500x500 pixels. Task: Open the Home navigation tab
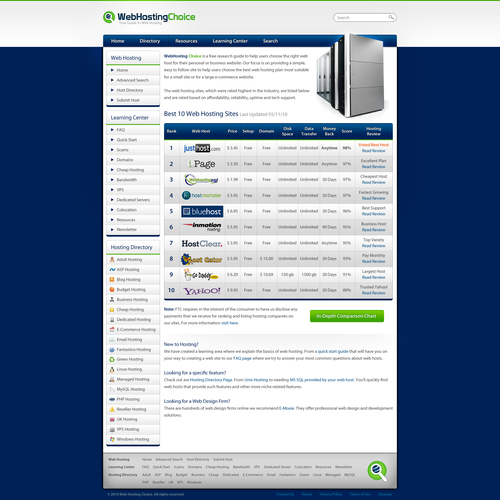pos(117,41)
